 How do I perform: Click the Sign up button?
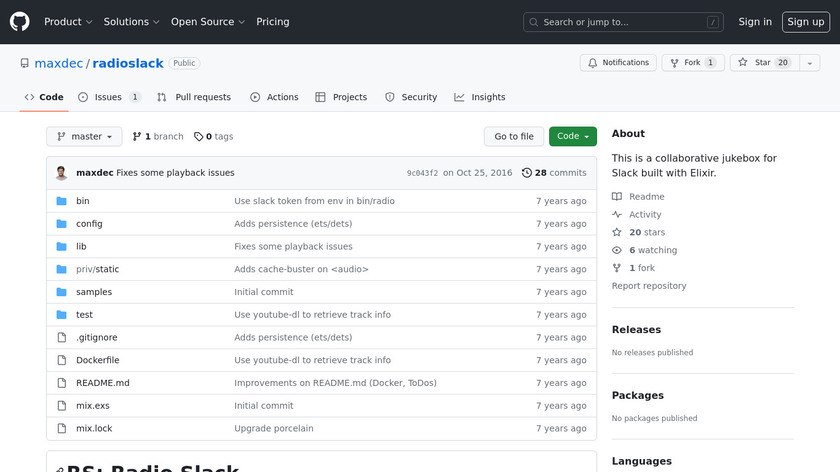pos(805,22)
